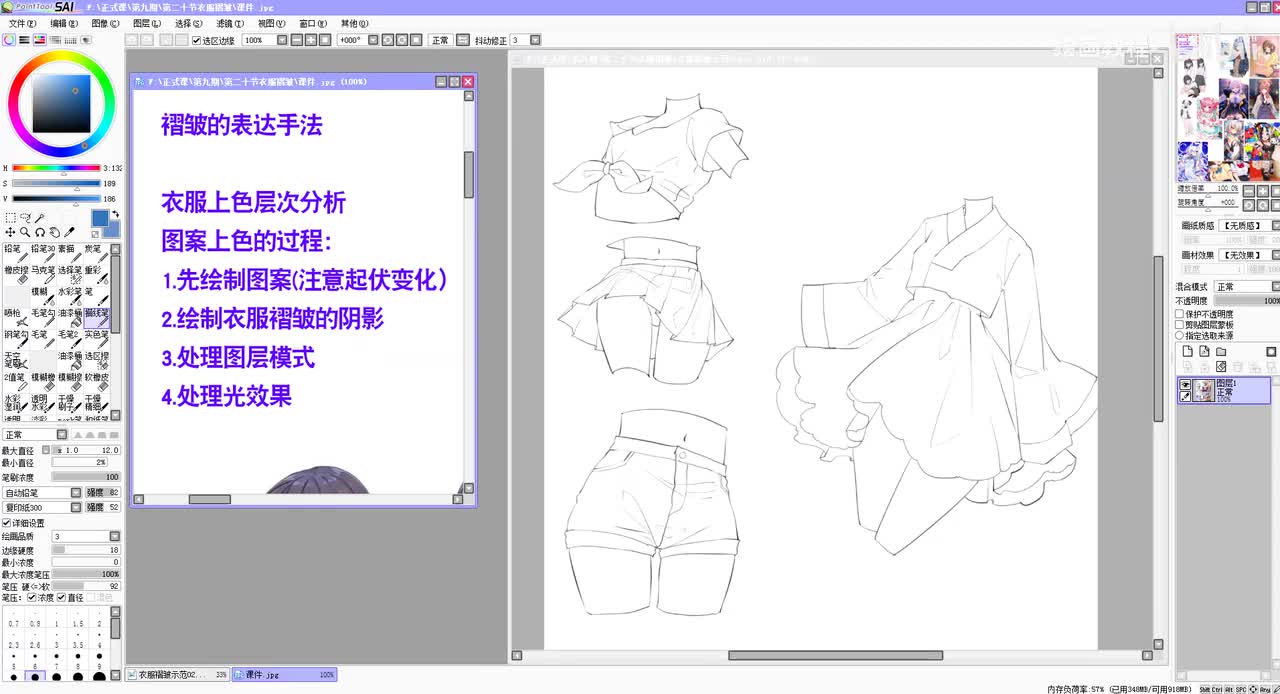The width and height of the screenshot is (1280, 694).
Task: Click the 正常 mode button in toolbar
Action: [440, 40]
